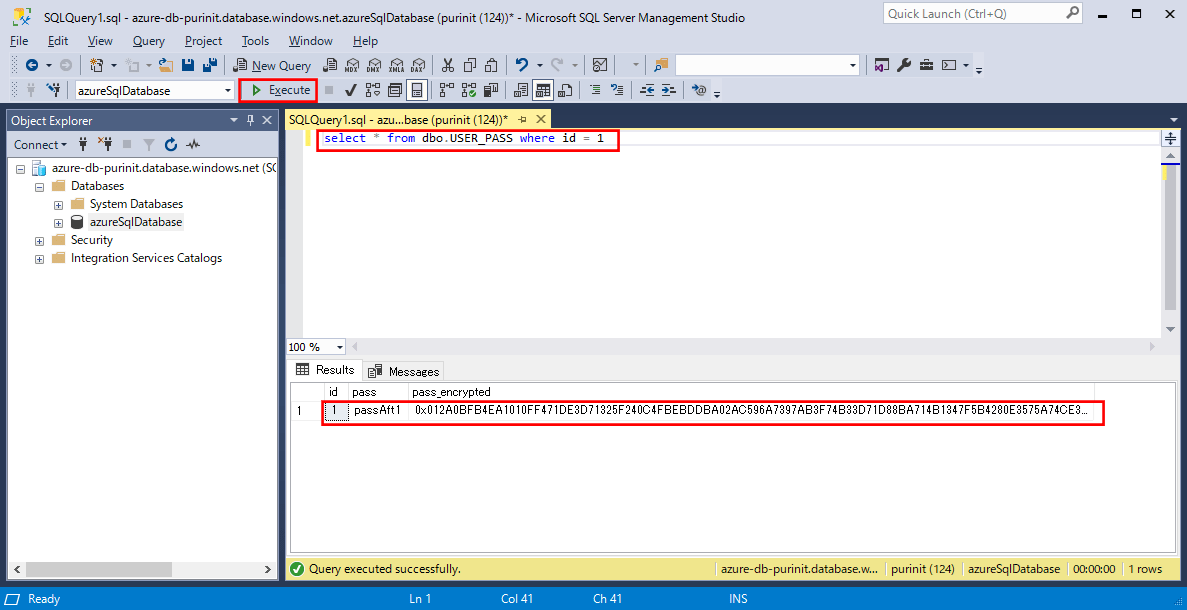Toggle Include Actual Execution Plan

coord(447,90)
